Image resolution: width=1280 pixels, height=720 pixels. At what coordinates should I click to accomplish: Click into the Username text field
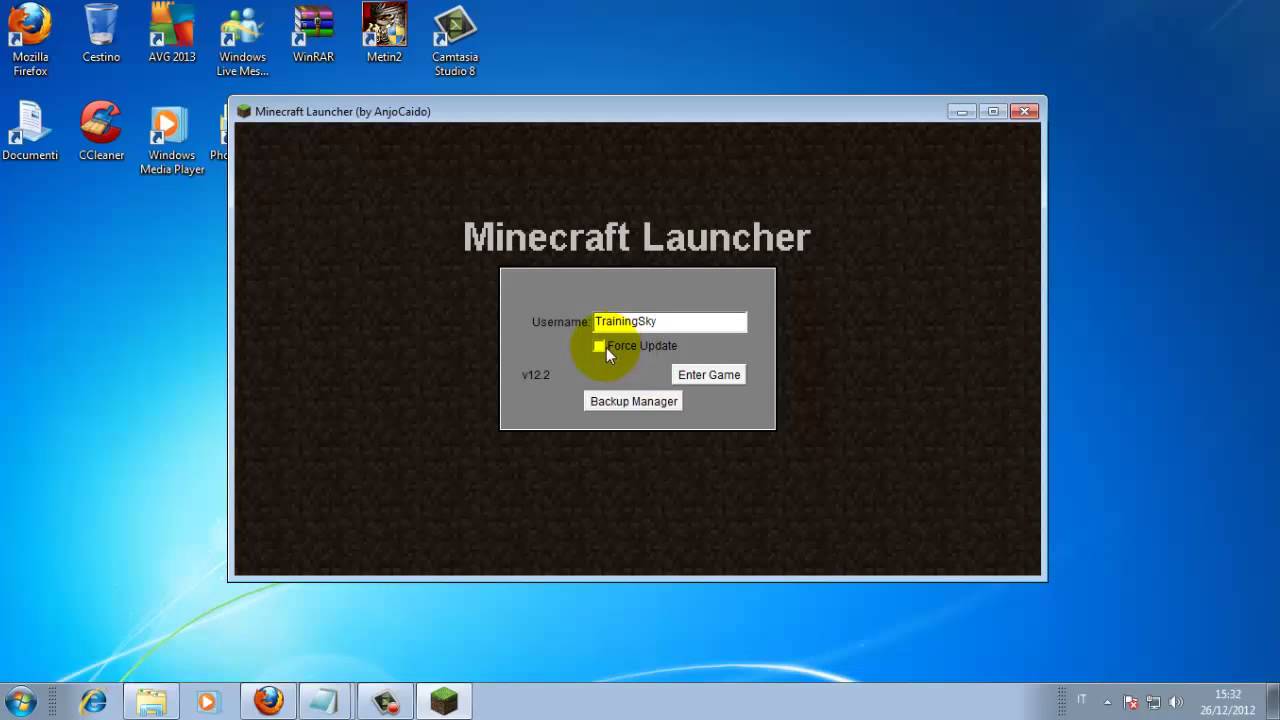(670, 322)
